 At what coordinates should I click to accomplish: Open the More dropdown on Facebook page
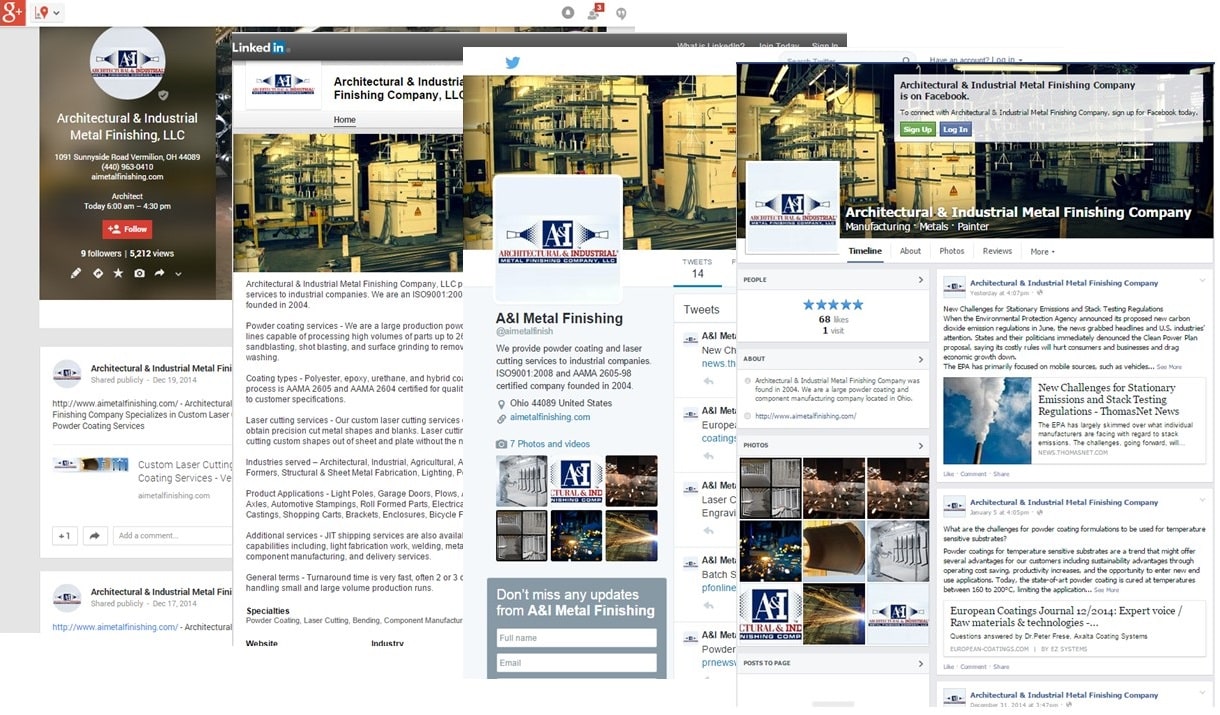click(x=1042, y=252)
